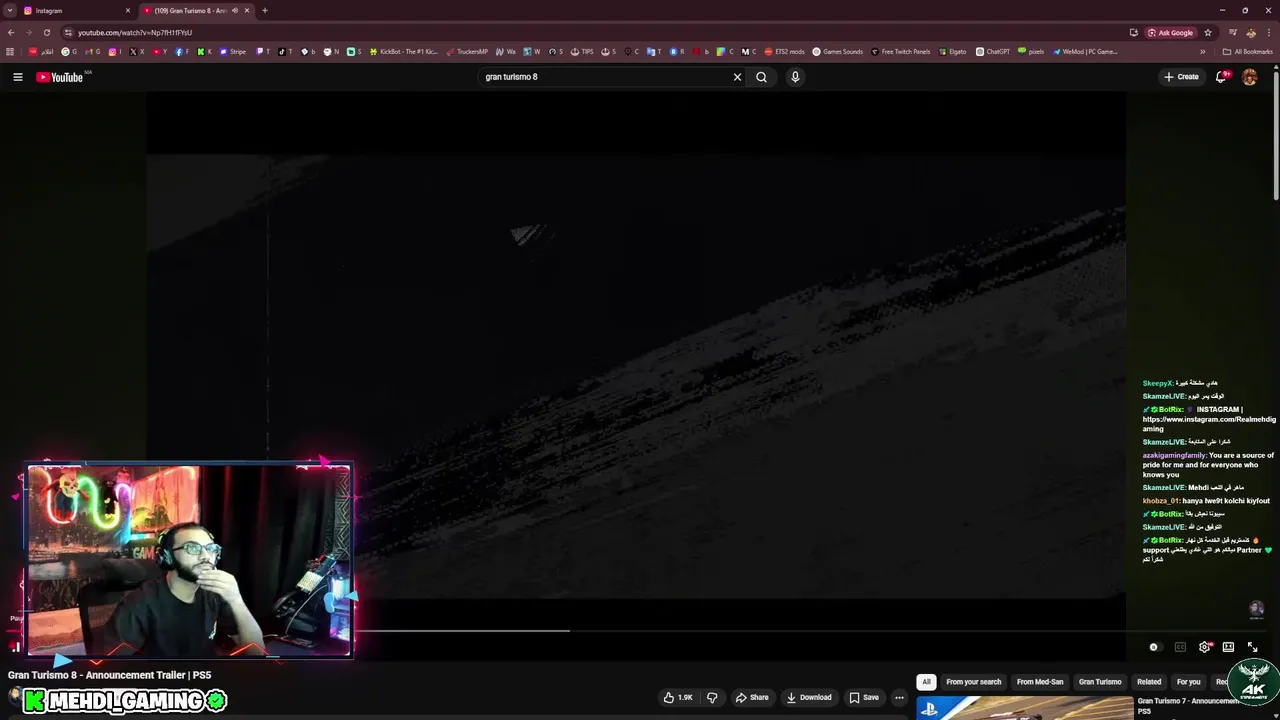The height and width of the screenshot is (720, 1280).
Task: Click the Gran Turismo 8 video title
Action: pos(110,675)
